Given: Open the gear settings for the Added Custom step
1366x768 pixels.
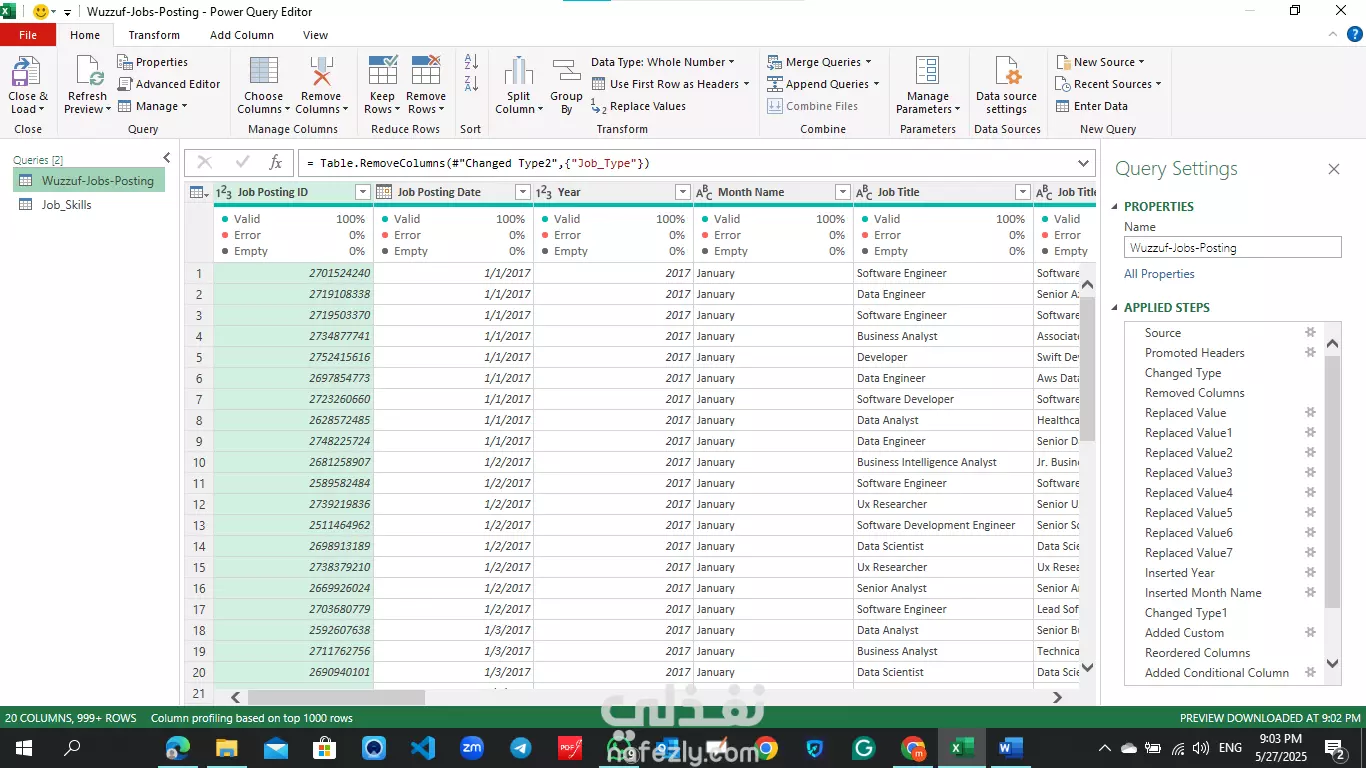Looking at the screenshot, I should tap(1310, 633).
